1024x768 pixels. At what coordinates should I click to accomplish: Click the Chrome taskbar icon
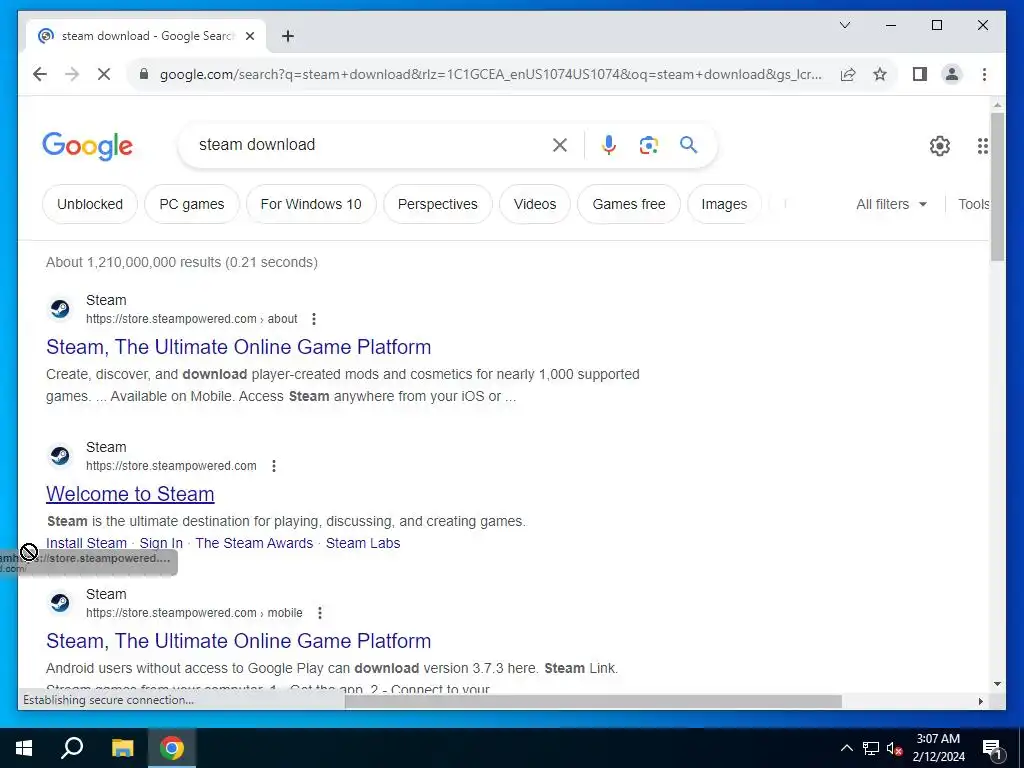(x=172, y=748)
